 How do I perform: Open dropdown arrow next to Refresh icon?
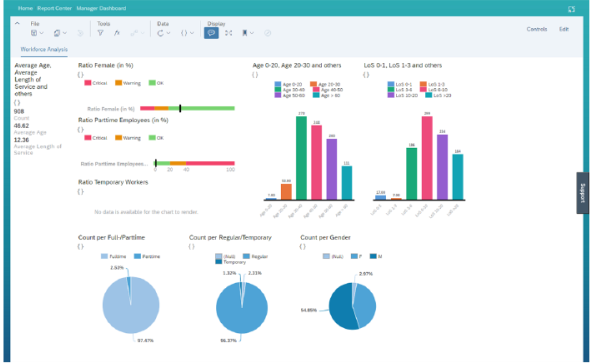tap(168, 33)
